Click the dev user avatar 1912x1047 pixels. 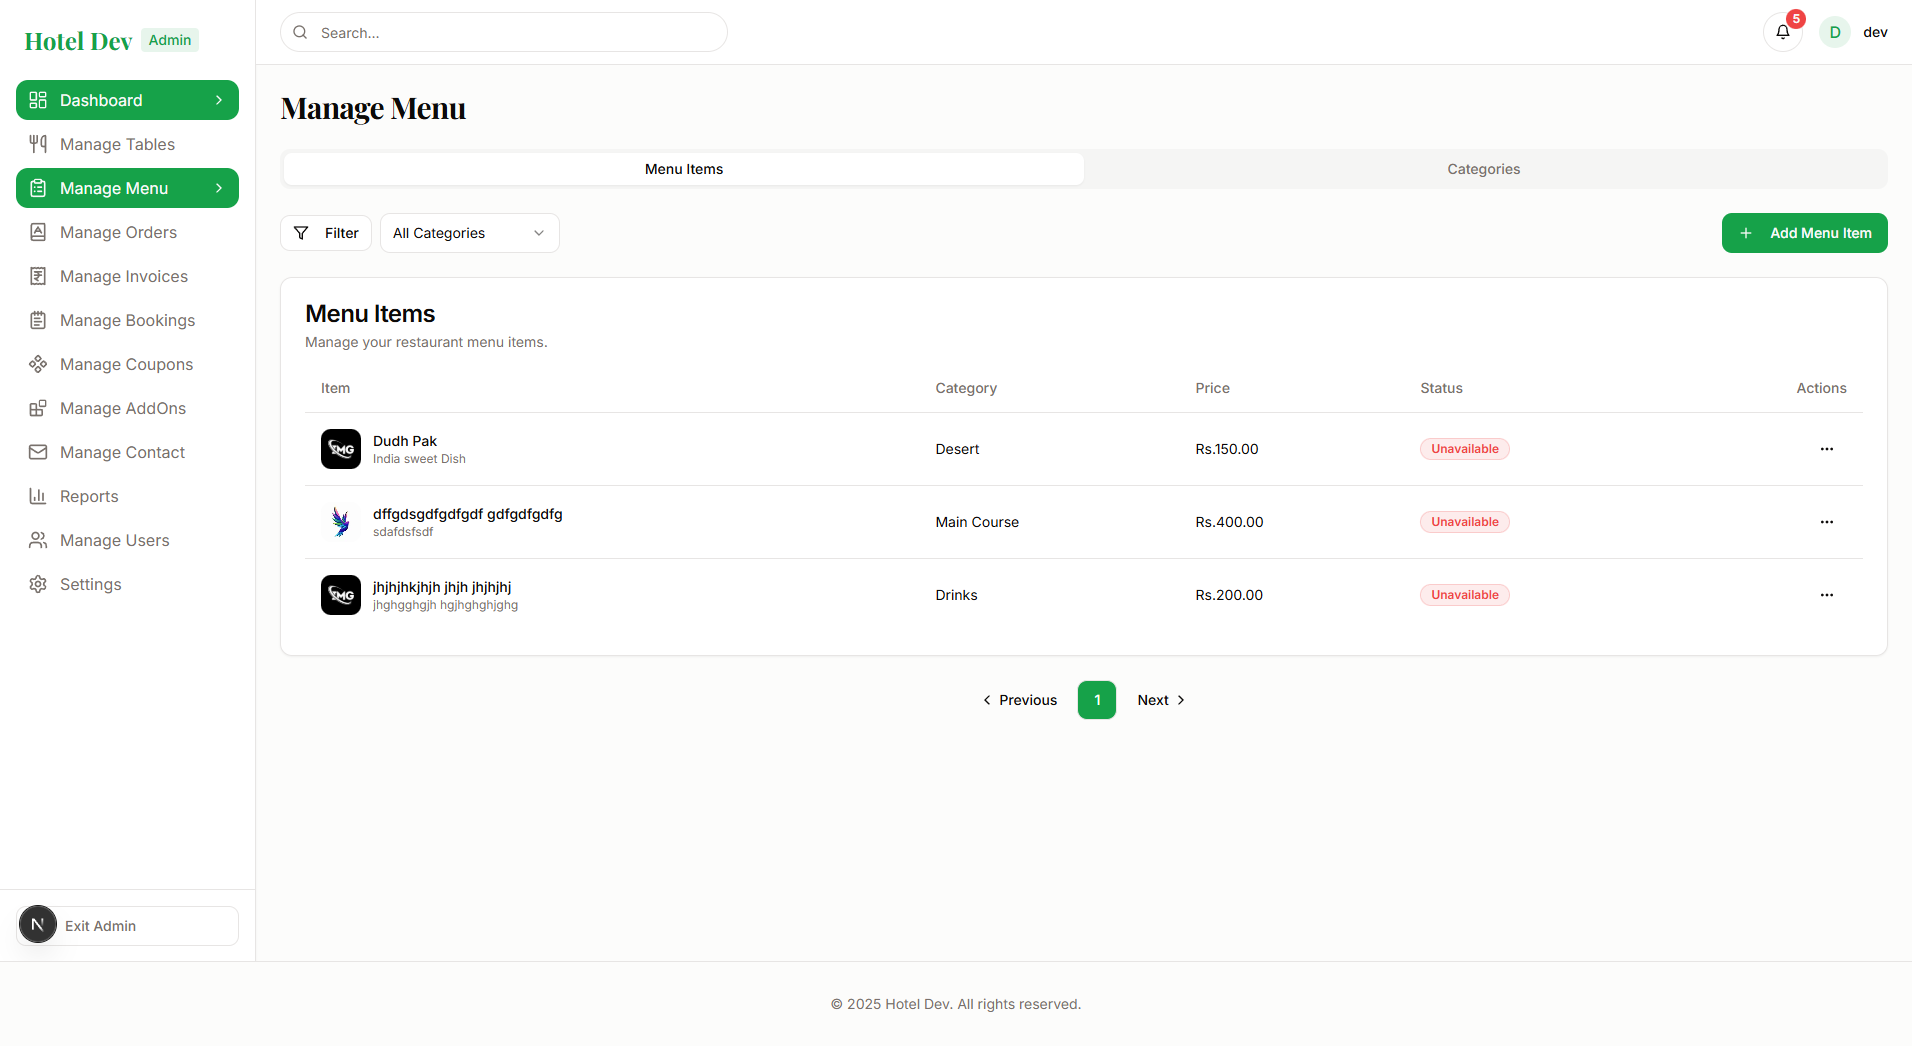point(1834,32)
